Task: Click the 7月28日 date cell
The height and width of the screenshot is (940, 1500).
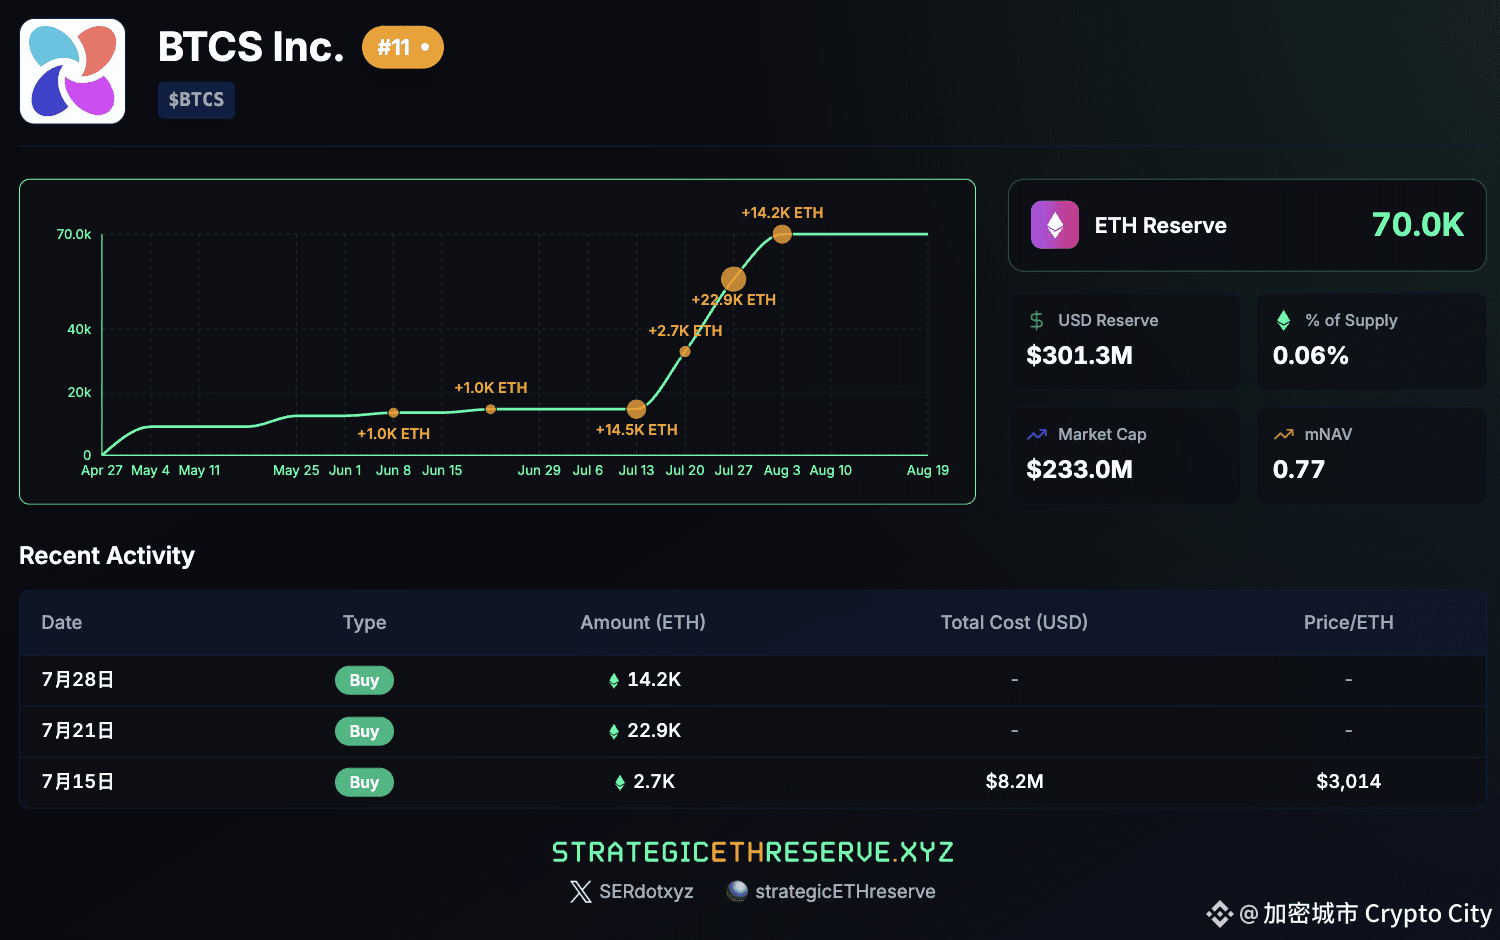Action: pyautogui.click(x=78, y=680)
